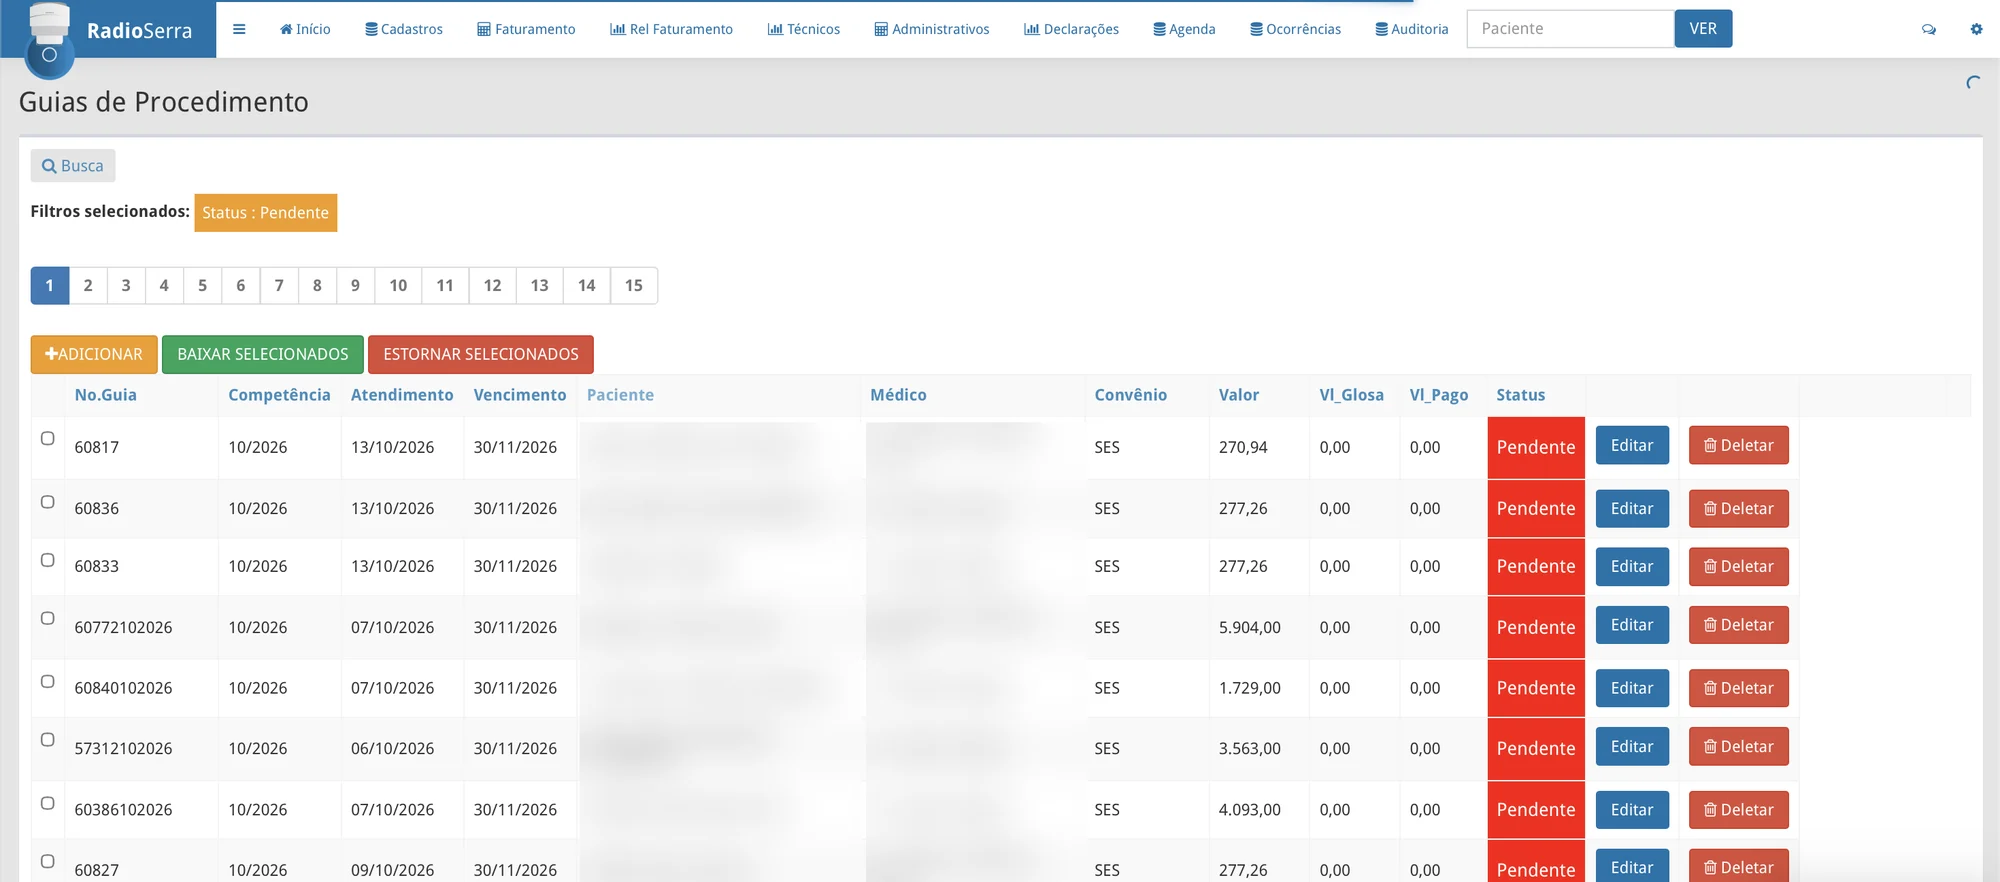Go to page 15 of results

pos(634,286)
